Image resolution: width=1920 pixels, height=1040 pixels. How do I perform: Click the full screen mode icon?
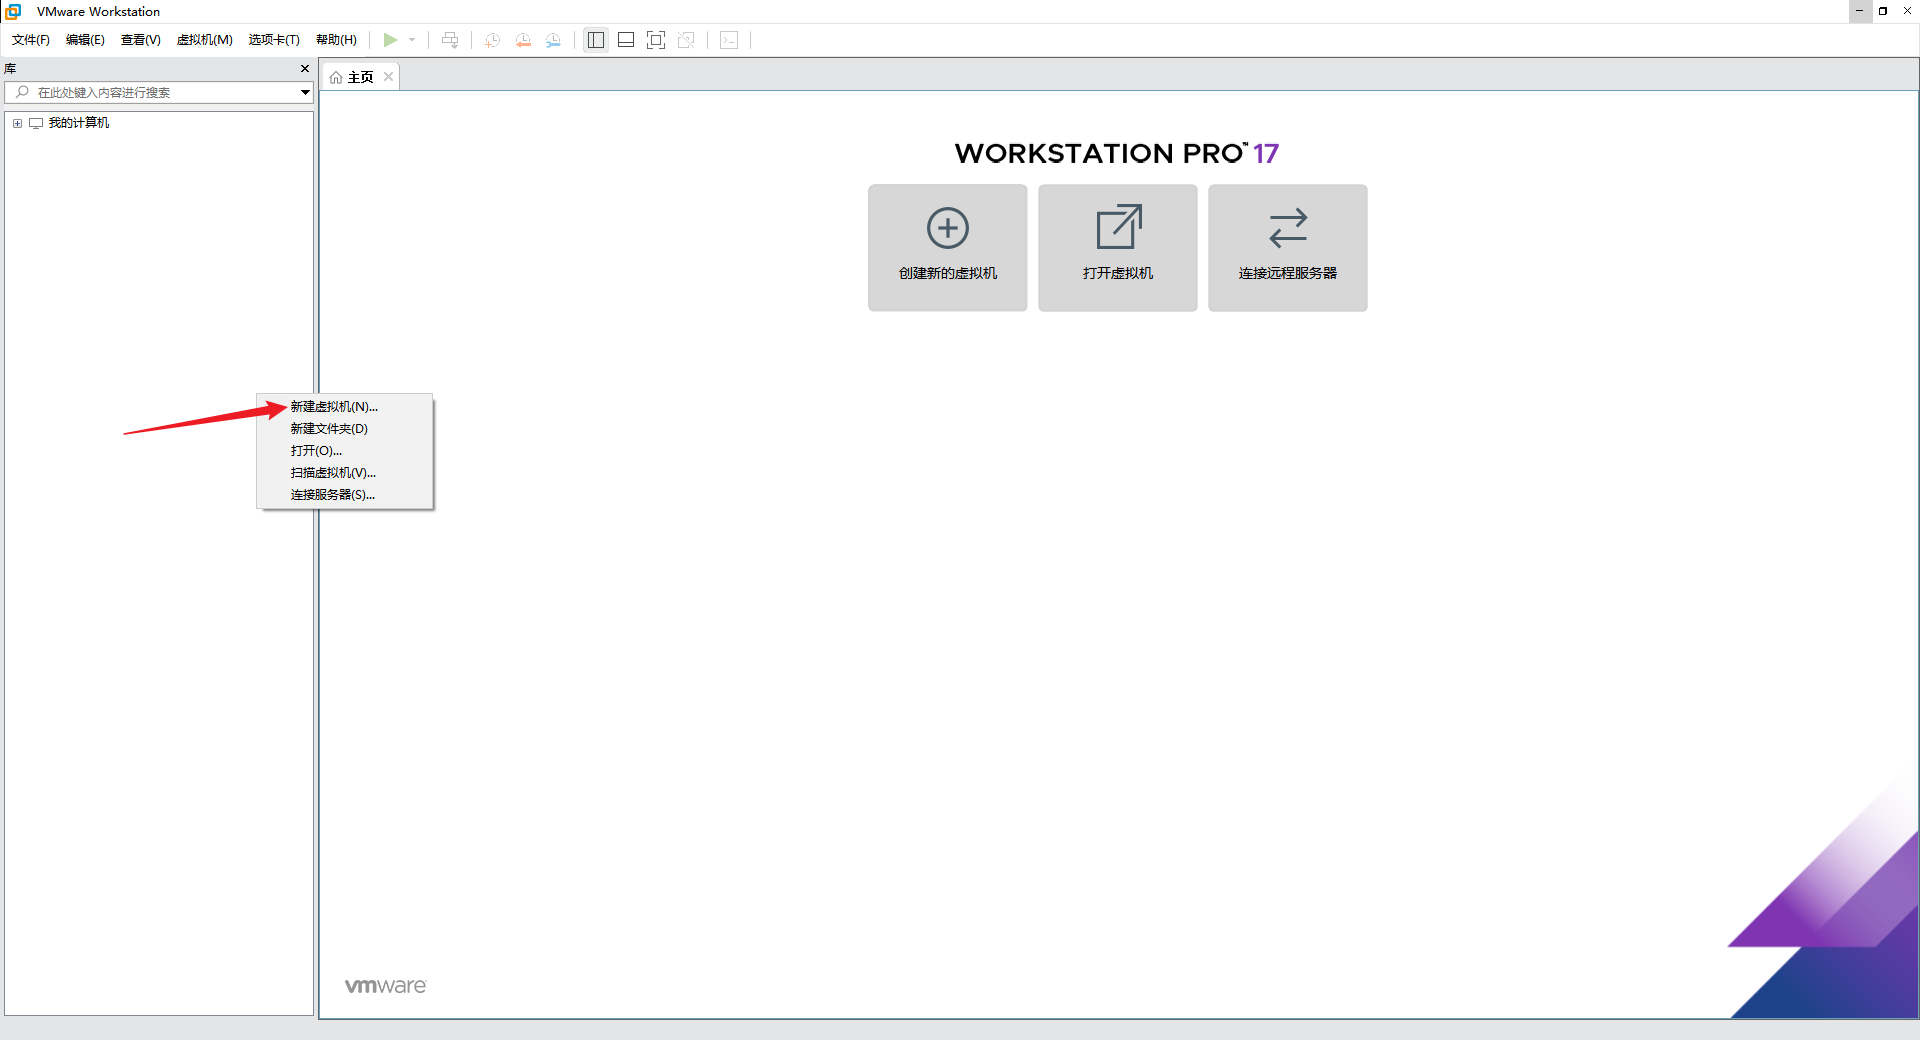click(x=656, y=40)
